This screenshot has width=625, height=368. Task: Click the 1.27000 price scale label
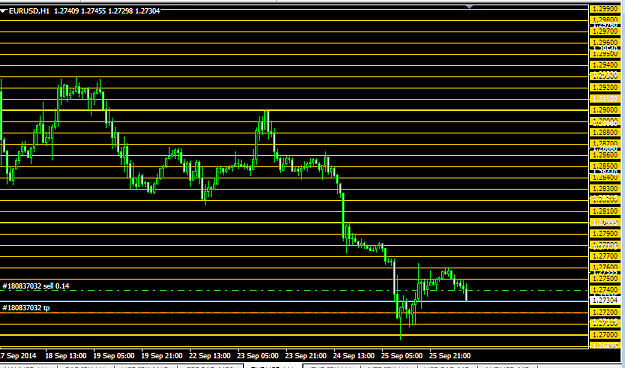pos(605,335)
